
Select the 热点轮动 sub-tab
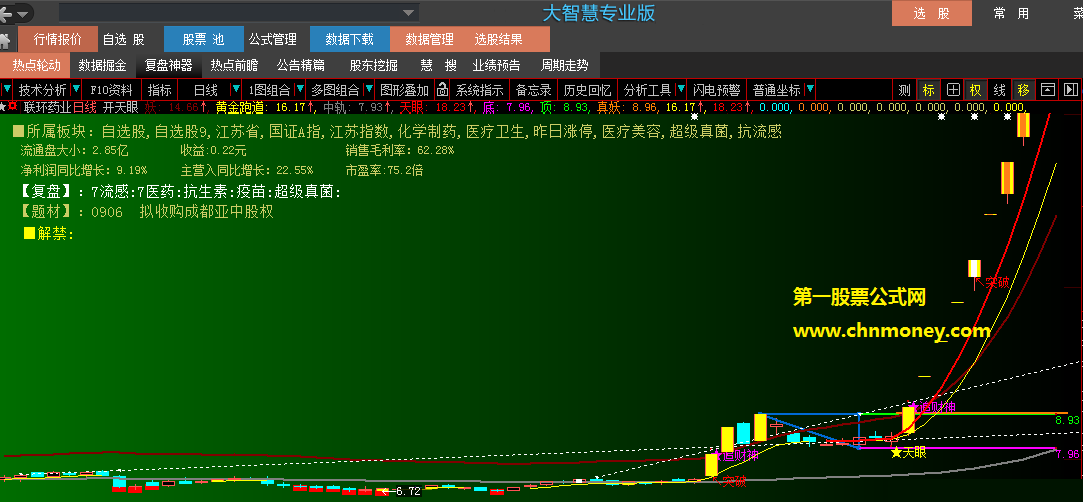(x=37, y=66)
